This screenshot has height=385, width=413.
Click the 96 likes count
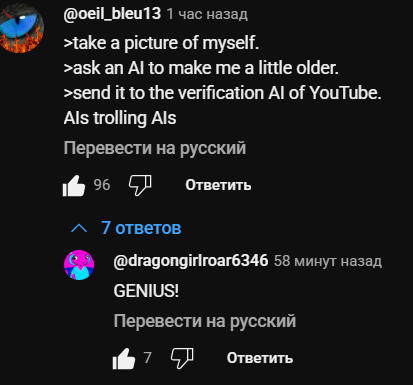[102, 185]
